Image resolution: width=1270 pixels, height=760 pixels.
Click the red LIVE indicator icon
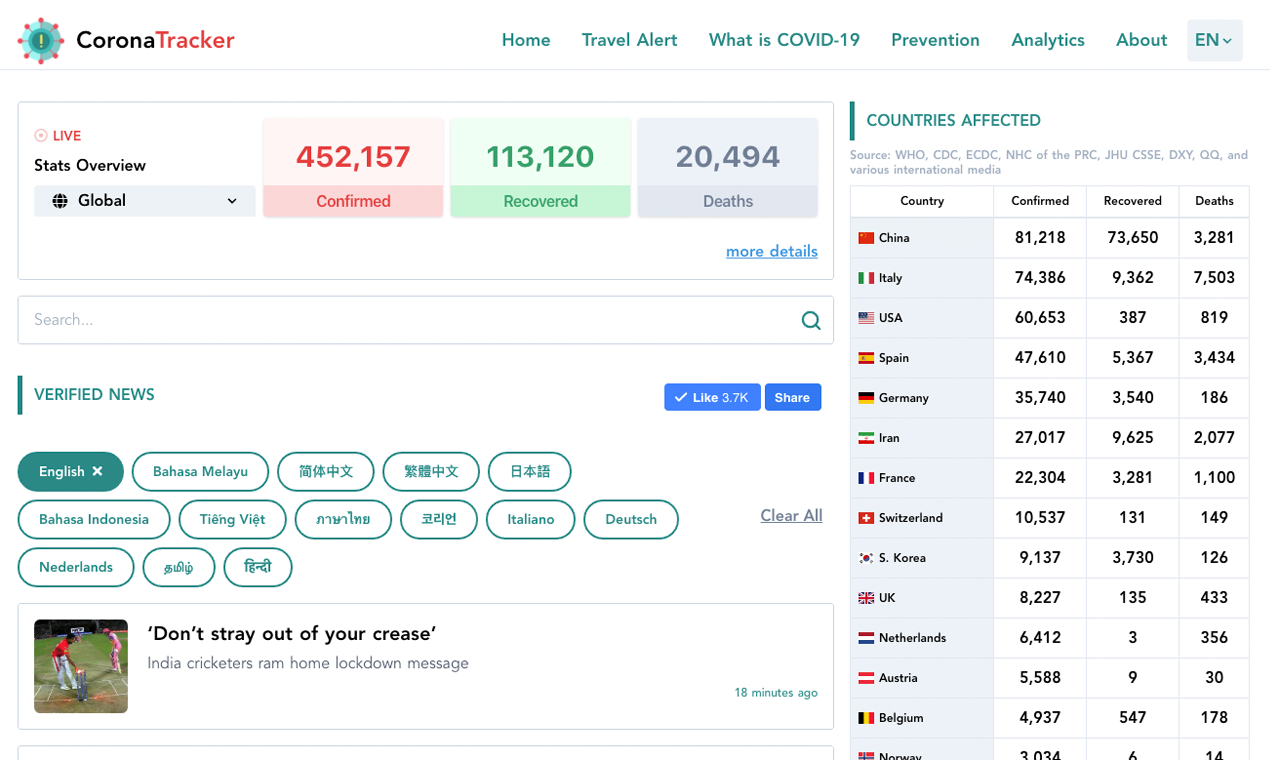point(41,136)
